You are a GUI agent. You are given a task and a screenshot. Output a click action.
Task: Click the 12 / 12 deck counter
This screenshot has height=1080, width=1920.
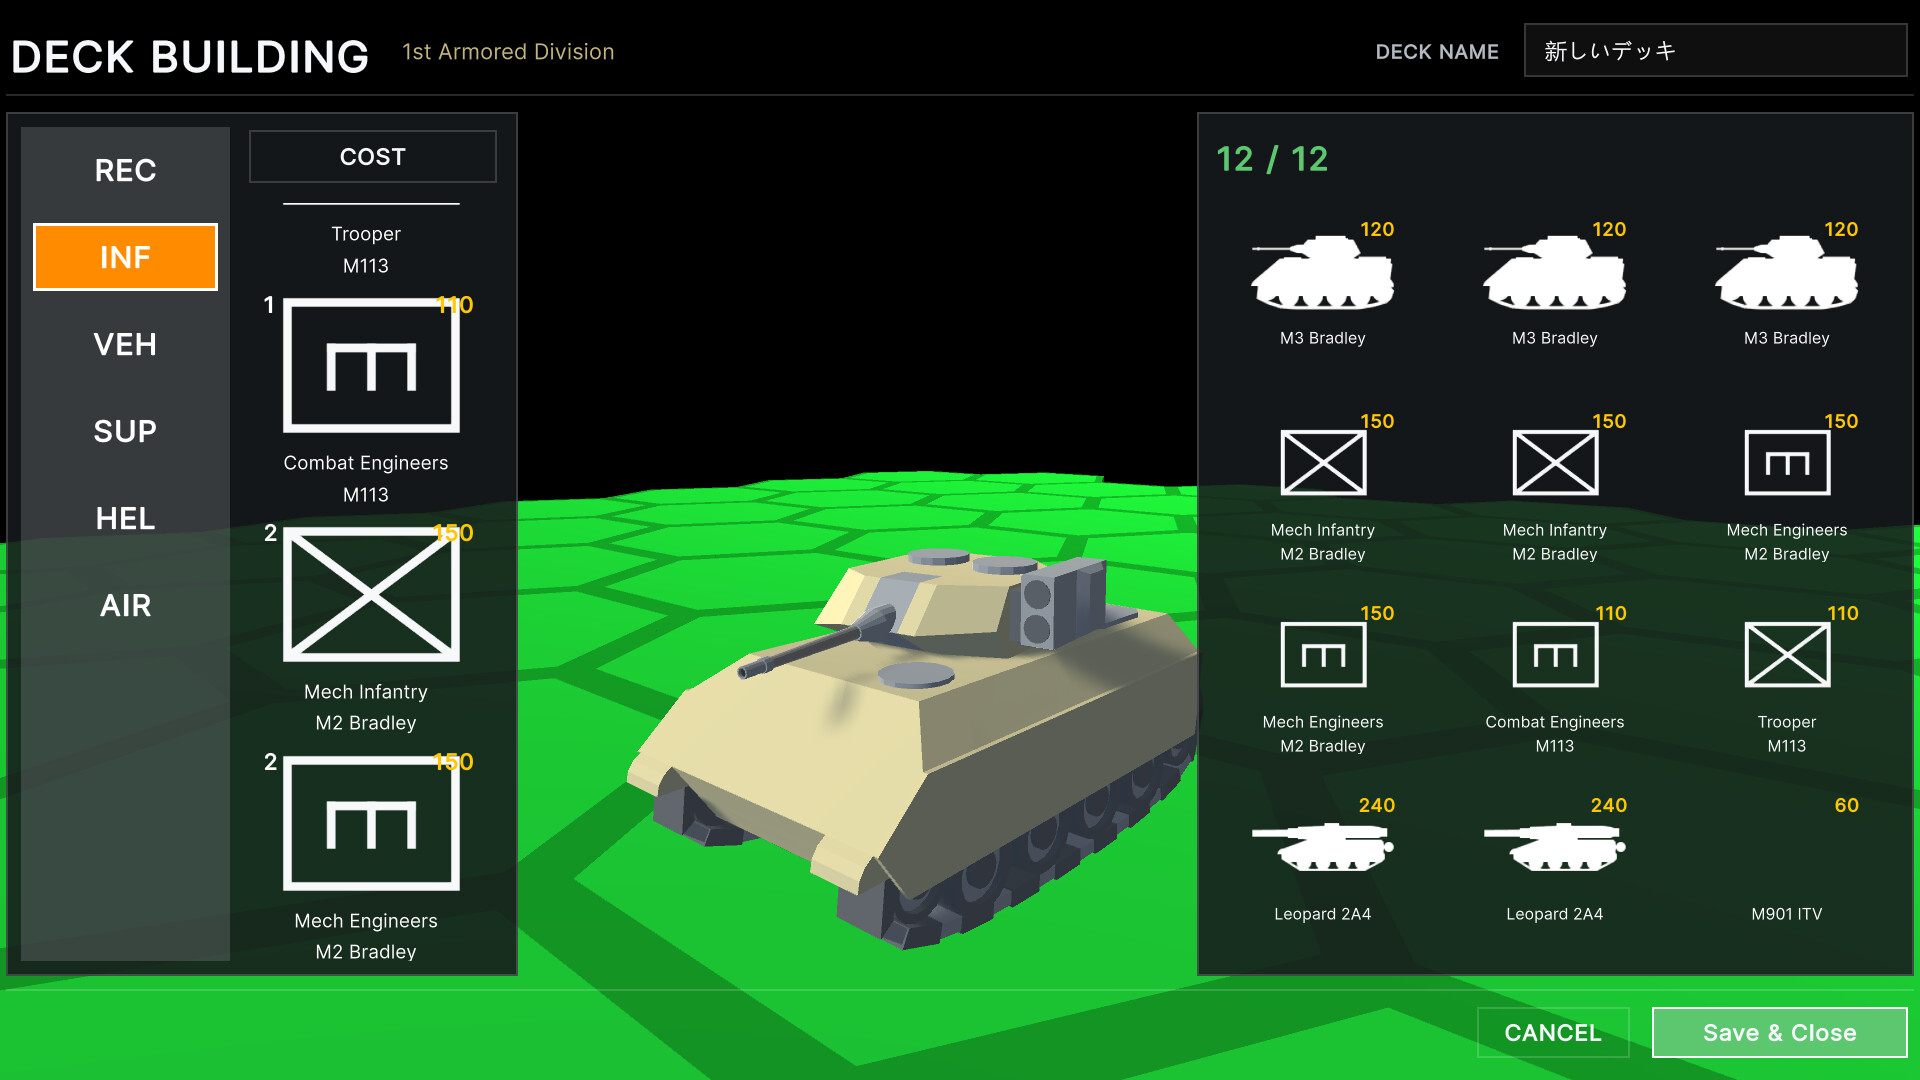[1272, 159]
